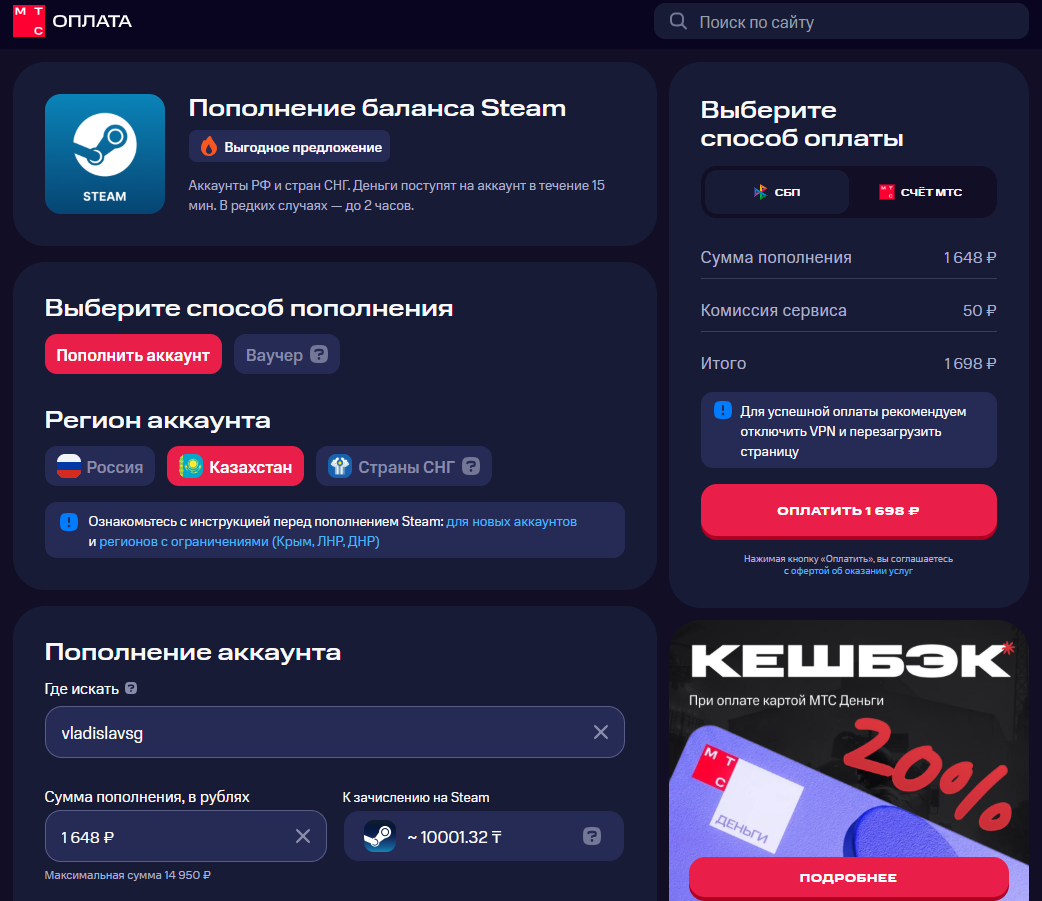This screenshot has height=901, width=1042.
Task: Choose Страны СНГ as account region
Action: click(403, 466)
